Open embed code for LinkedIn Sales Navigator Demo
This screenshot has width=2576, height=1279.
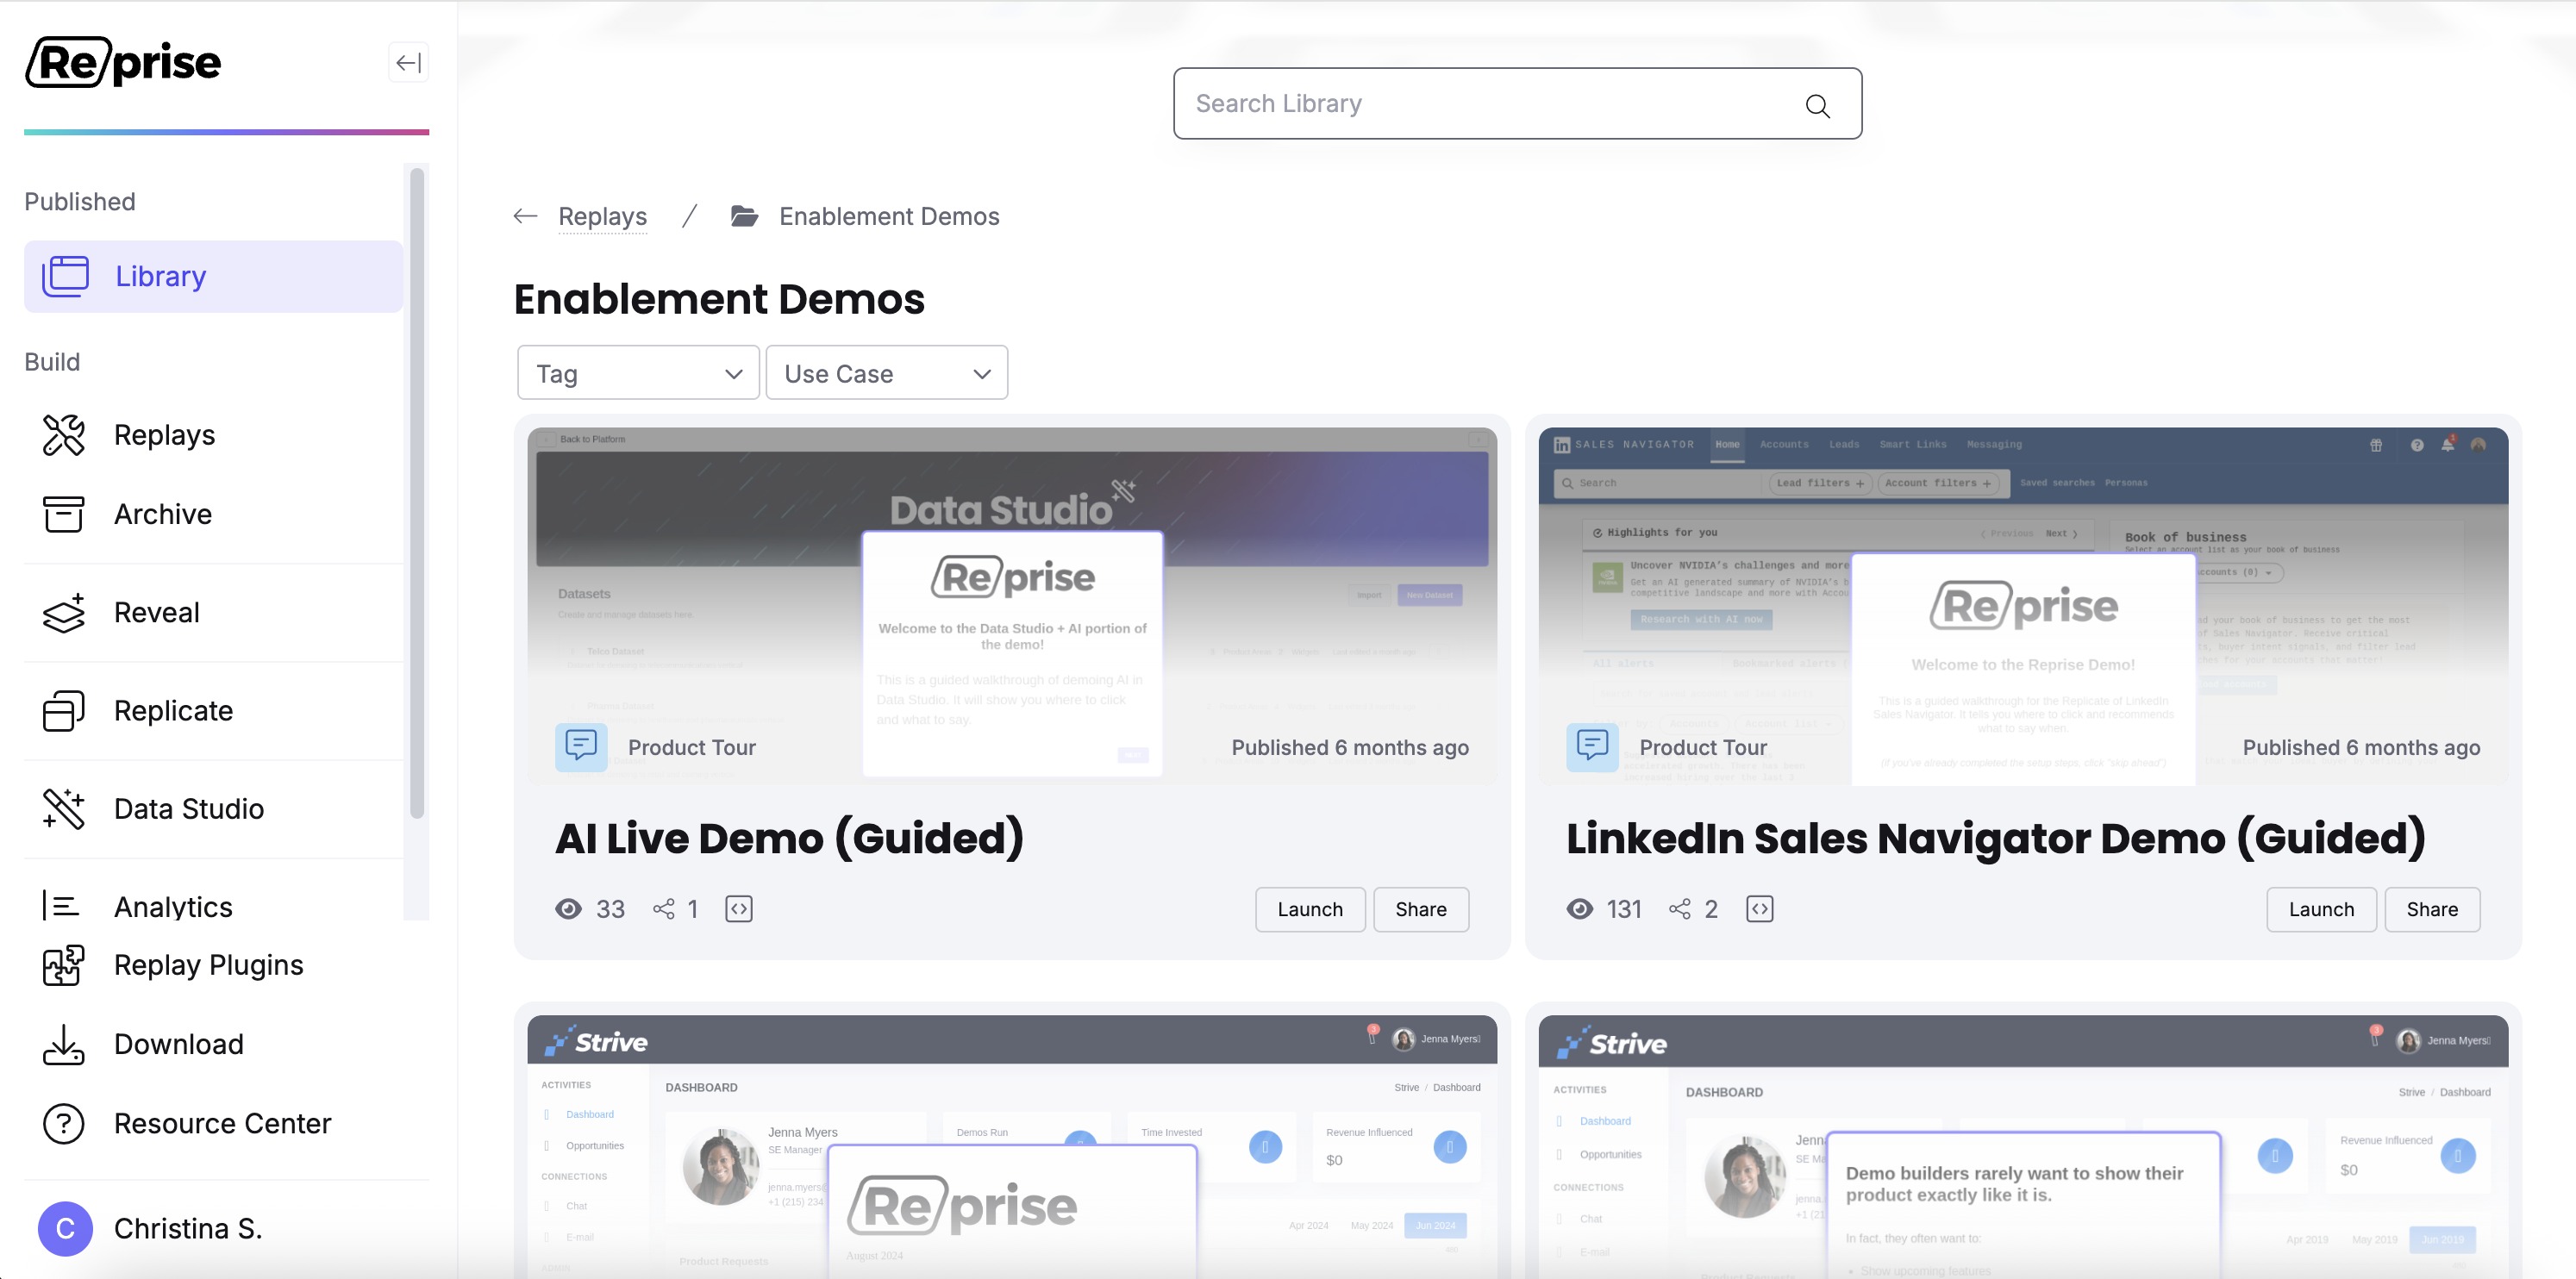pyautogui.click(x=1759, y=908)
